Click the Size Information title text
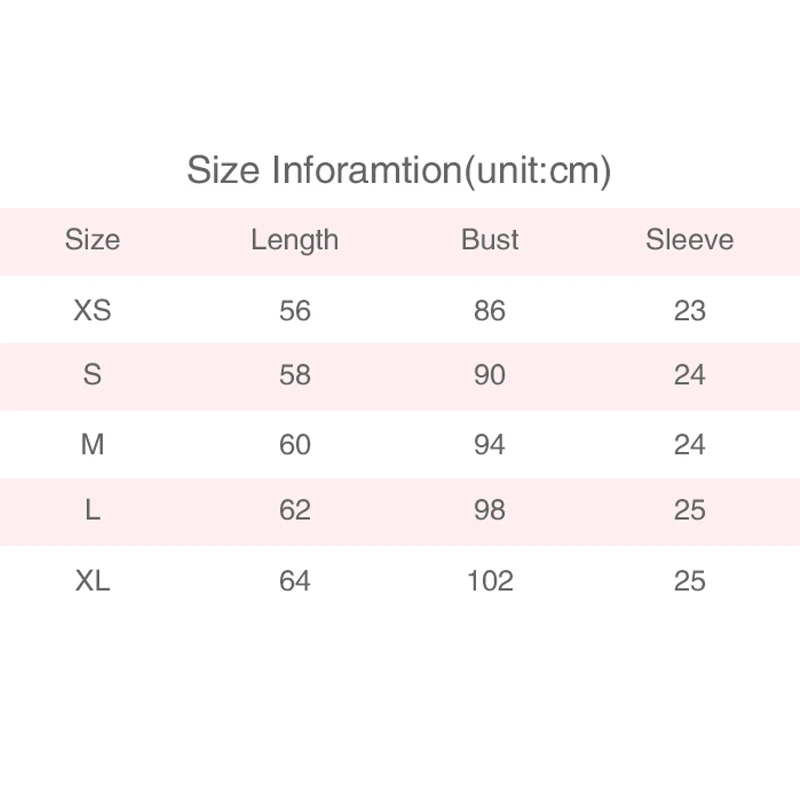Image resolution: width=800 pixels, height=800 pixels. (399, 170)
